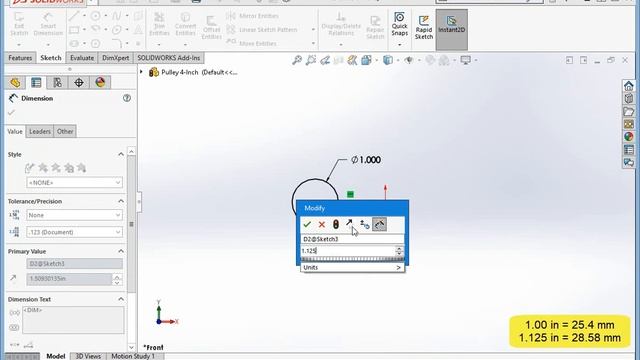
Task: Open FeatureManager design tree tab icon
Action: 15,82
